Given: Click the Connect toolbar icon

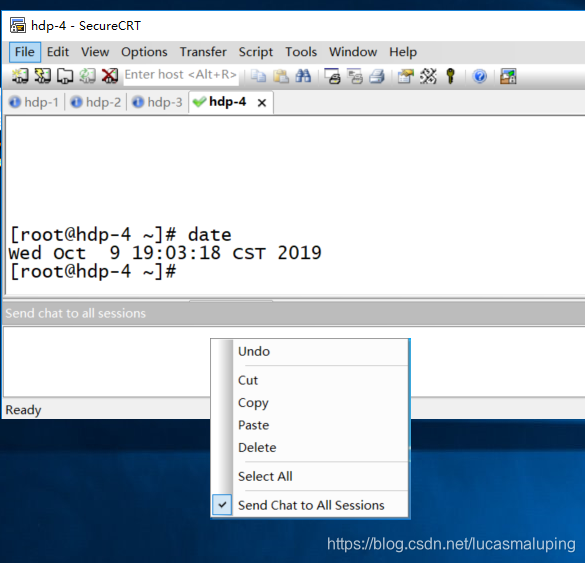Looking at the screenshot, I should click(20, 76).
